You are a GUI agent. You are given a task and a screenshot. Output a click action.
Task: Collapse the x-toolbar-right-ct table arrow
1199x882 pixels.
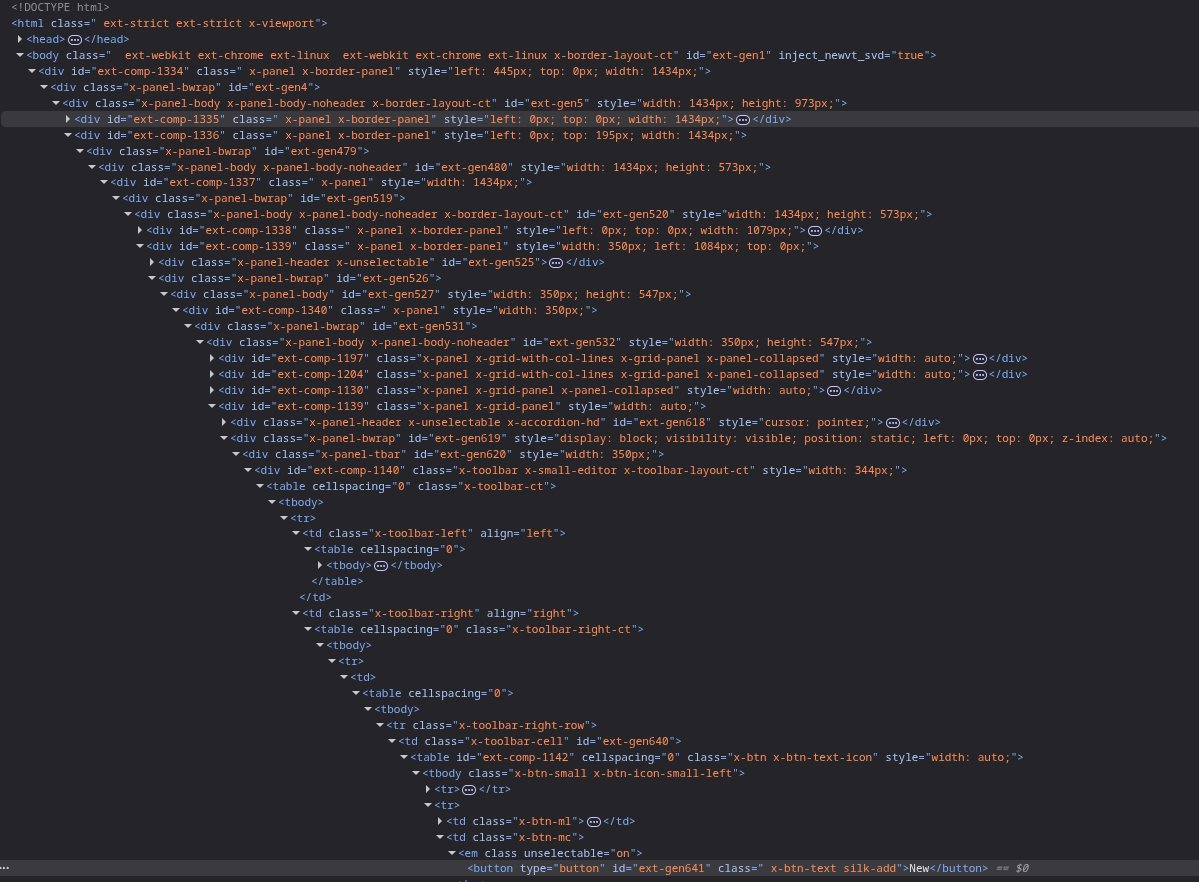click(308, 630)
